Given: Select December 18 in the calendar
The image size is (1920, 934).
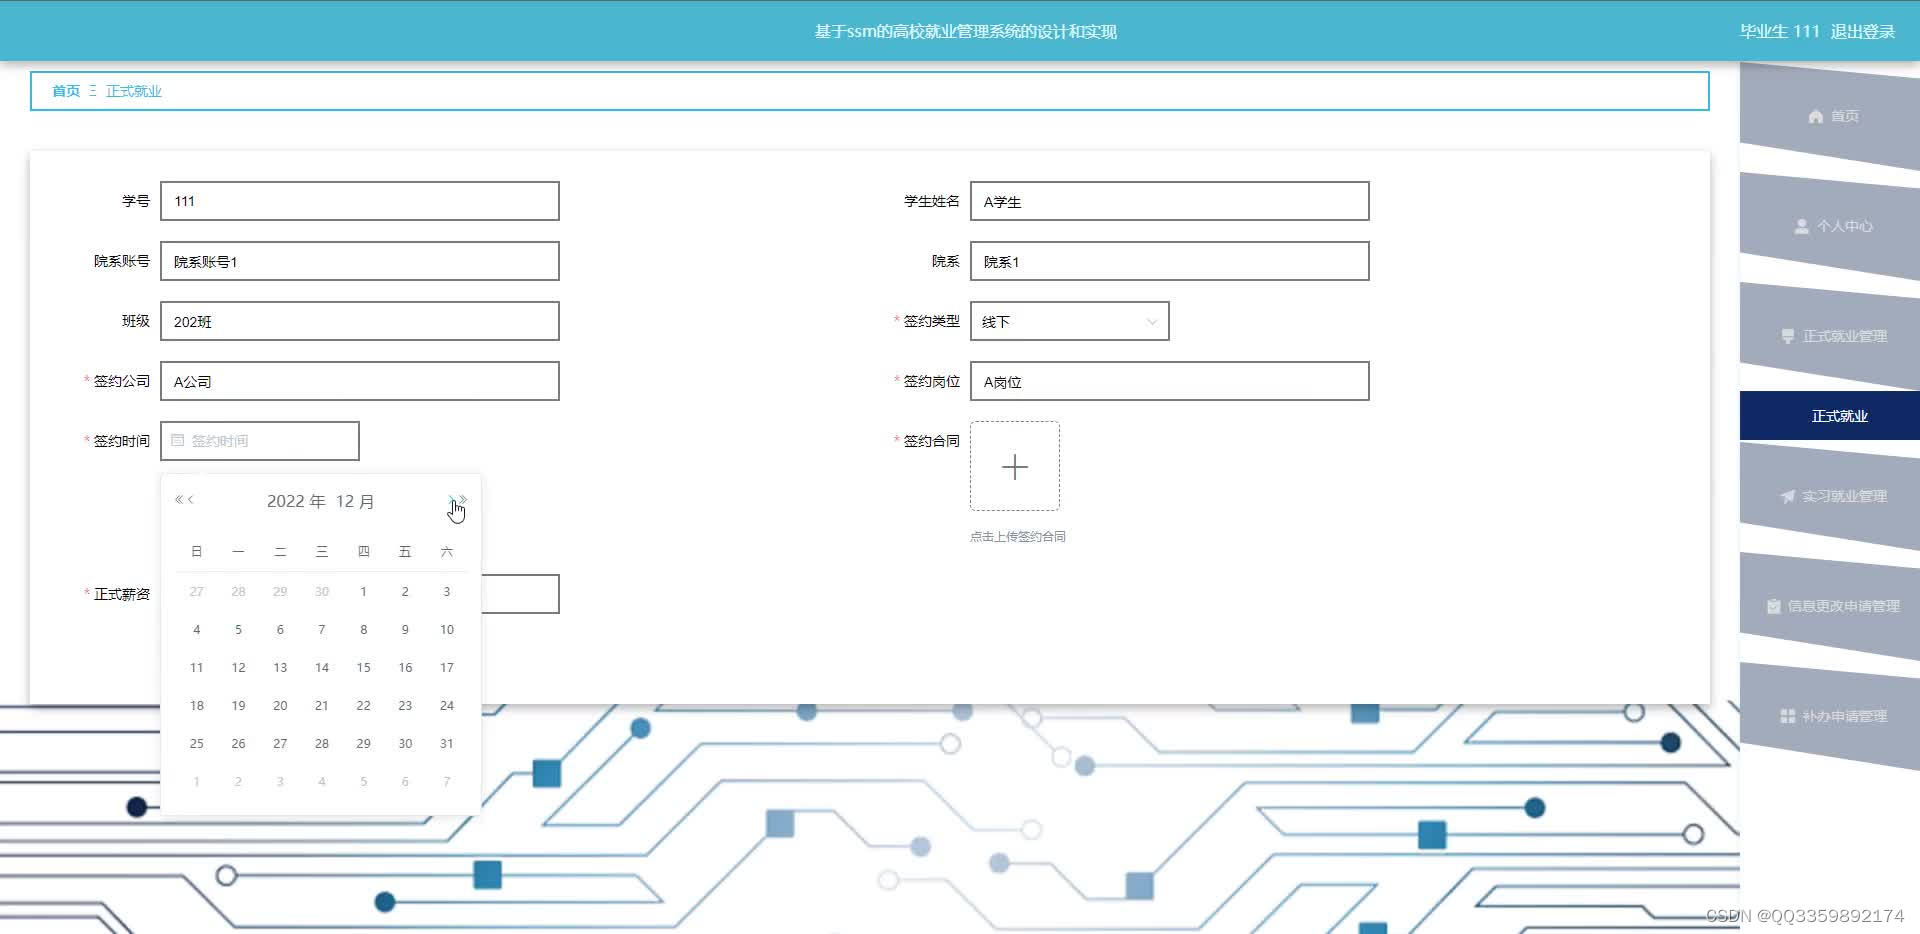Looking at the screenshot, I should [x=197, y=706].
